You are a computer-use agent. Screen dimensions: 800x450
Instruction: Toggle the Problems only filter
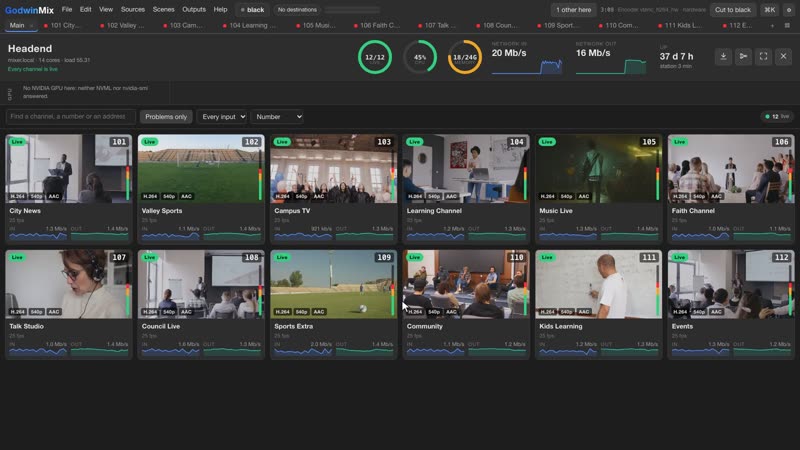[x=166, y=117]
